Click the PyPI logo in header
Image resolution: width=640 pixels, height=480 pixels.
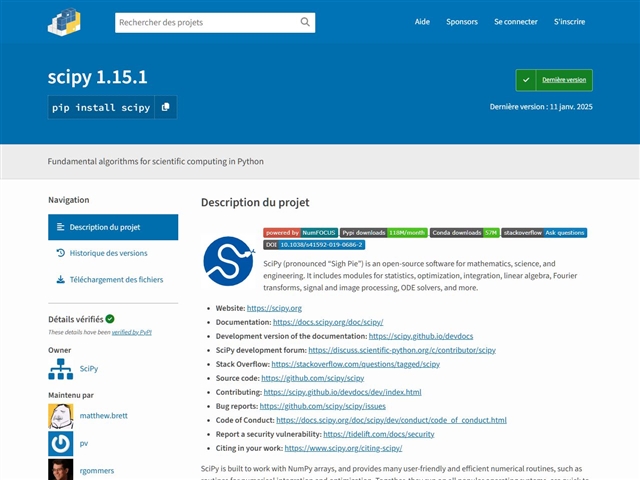click(x=64, y=22)
